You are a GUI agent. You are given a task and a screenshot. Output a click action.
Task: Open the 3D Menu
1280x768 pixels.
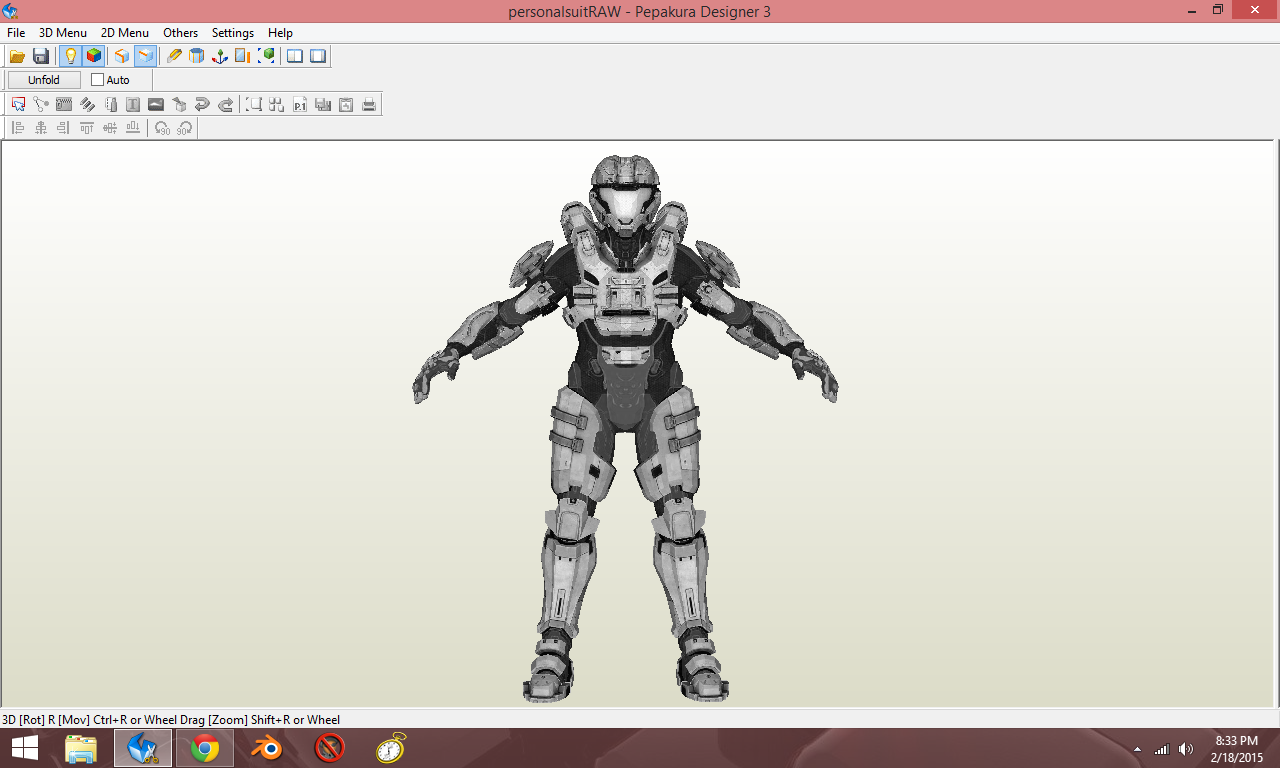point(63,33)
